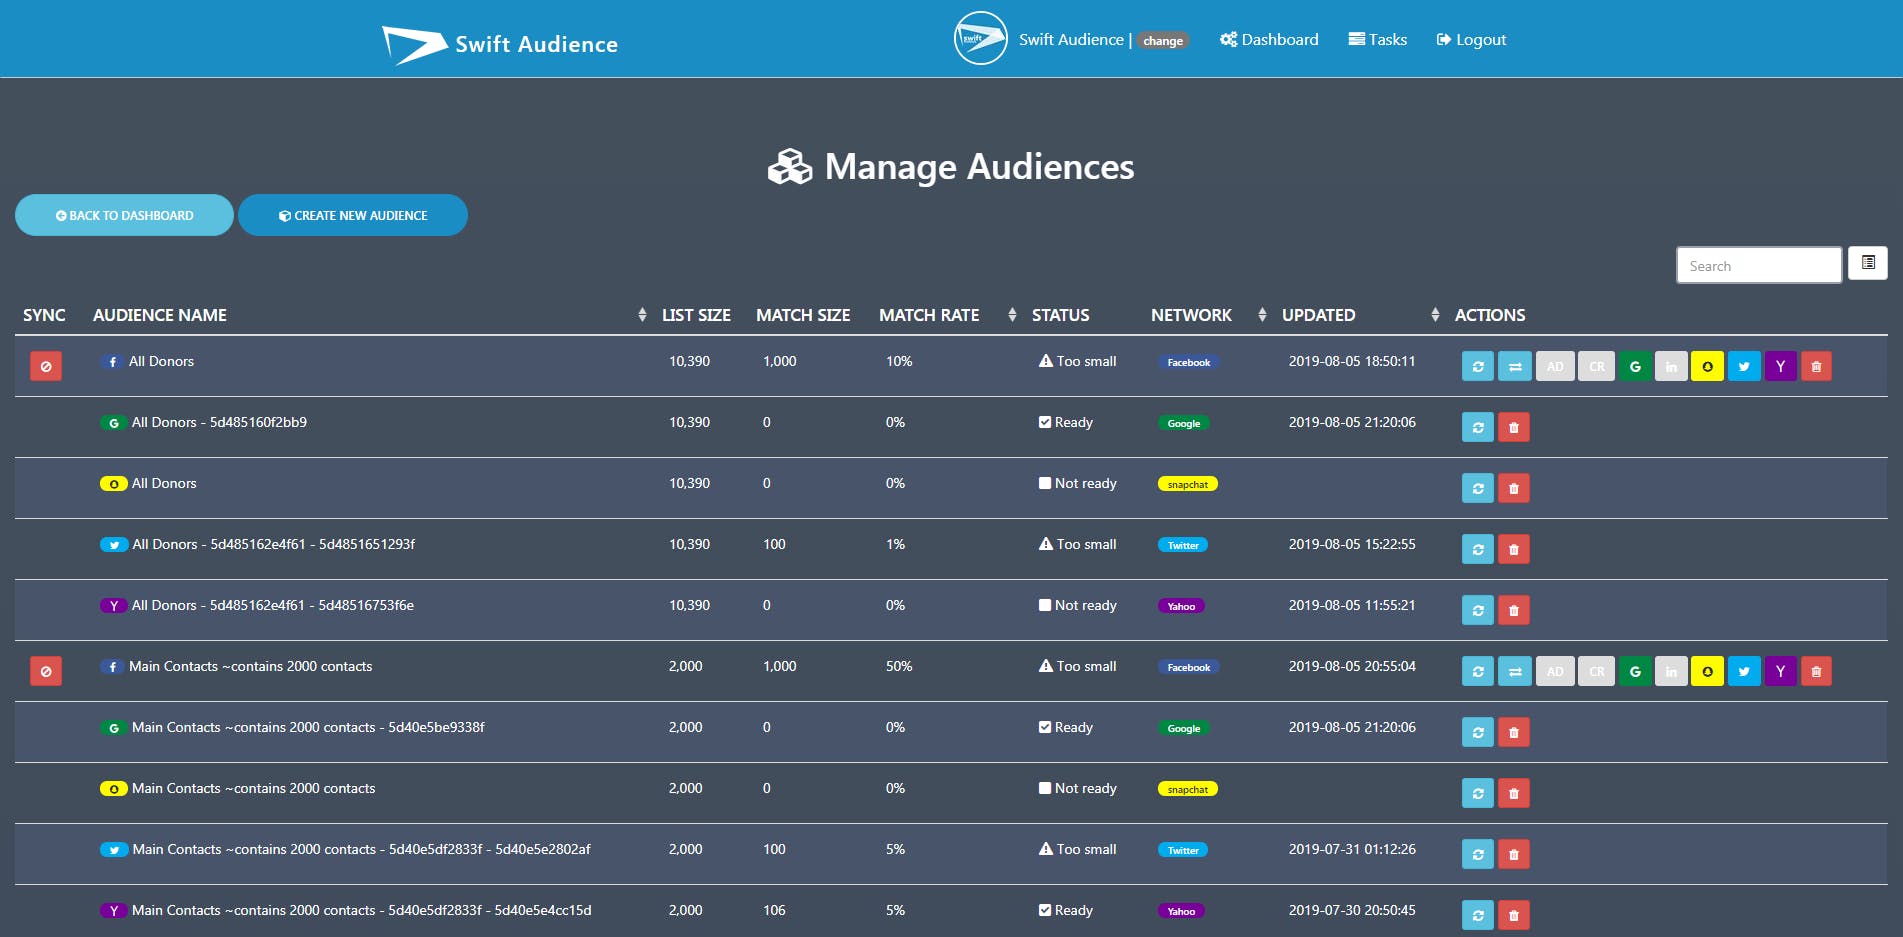Toggle the red sync-block icon for All Donors
This screenshot has height=937, width=1903.
[x=45, y=366]
